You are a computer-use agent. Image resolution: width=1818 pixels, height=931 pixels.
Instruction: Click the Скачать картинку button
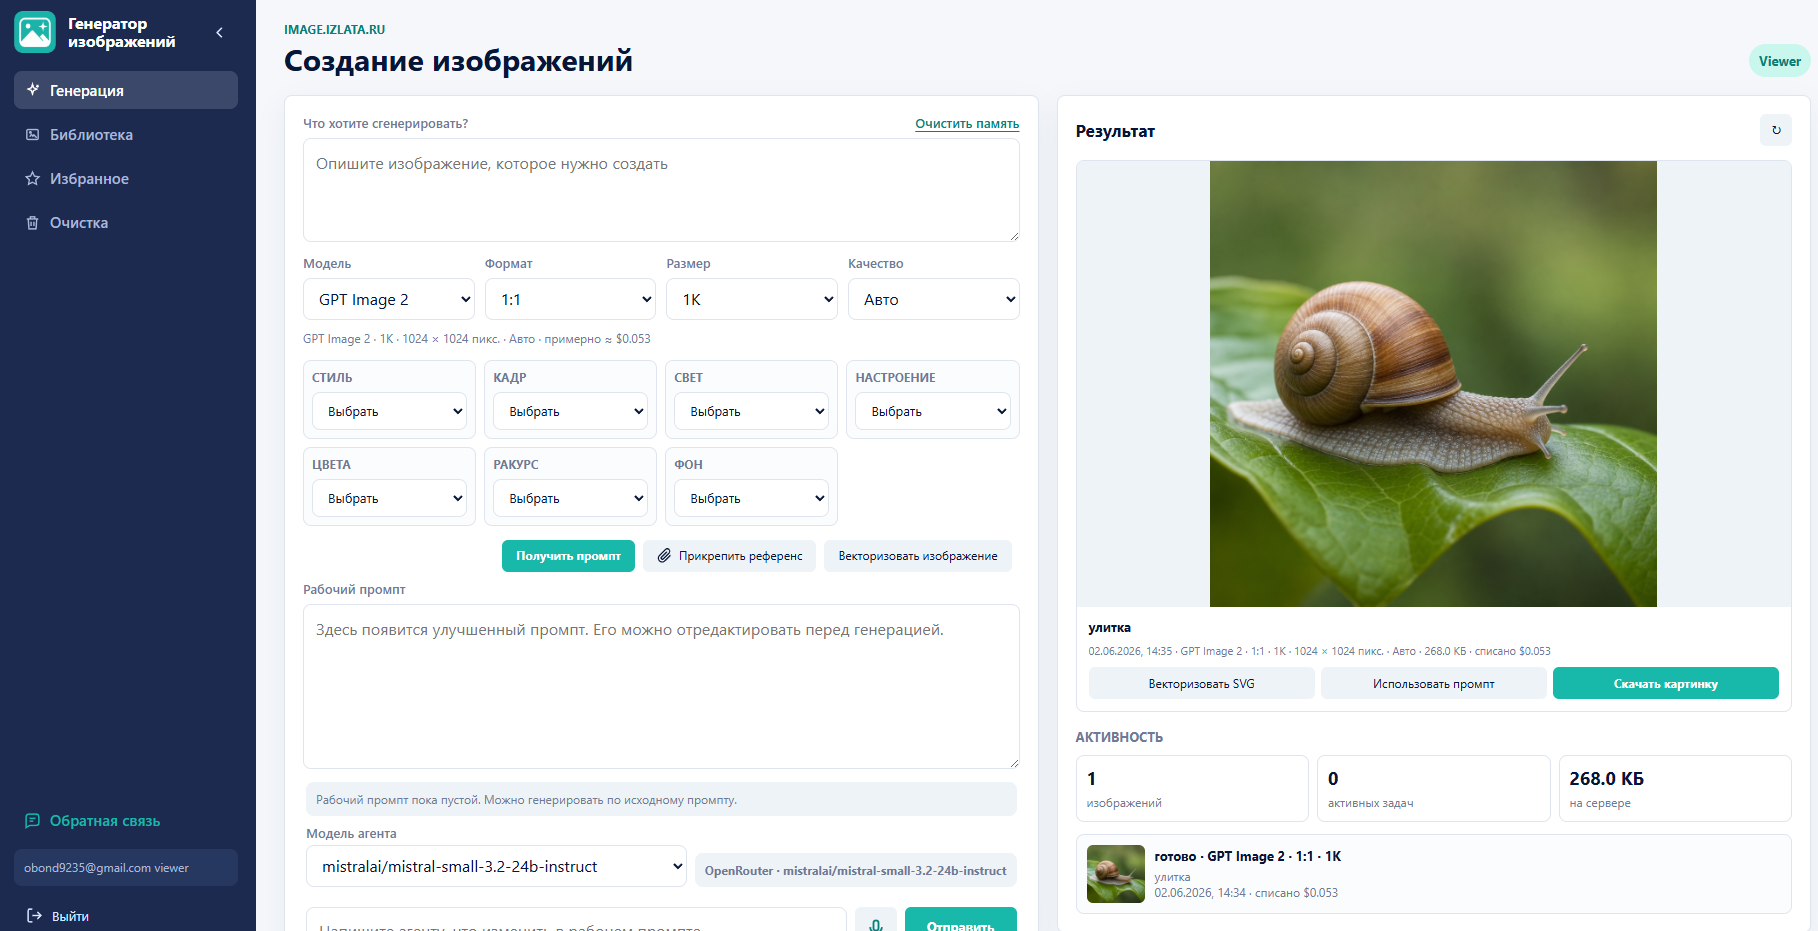[1665, 683]
